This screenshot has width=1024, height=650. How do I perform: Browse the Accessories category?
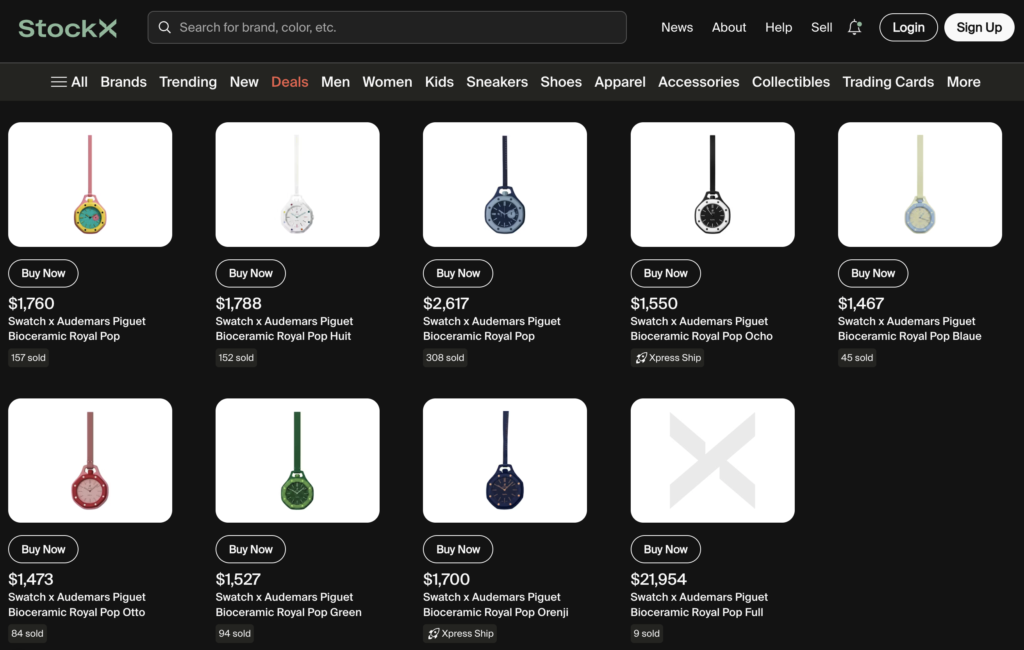pyautogui.click(x=699, y=82)
